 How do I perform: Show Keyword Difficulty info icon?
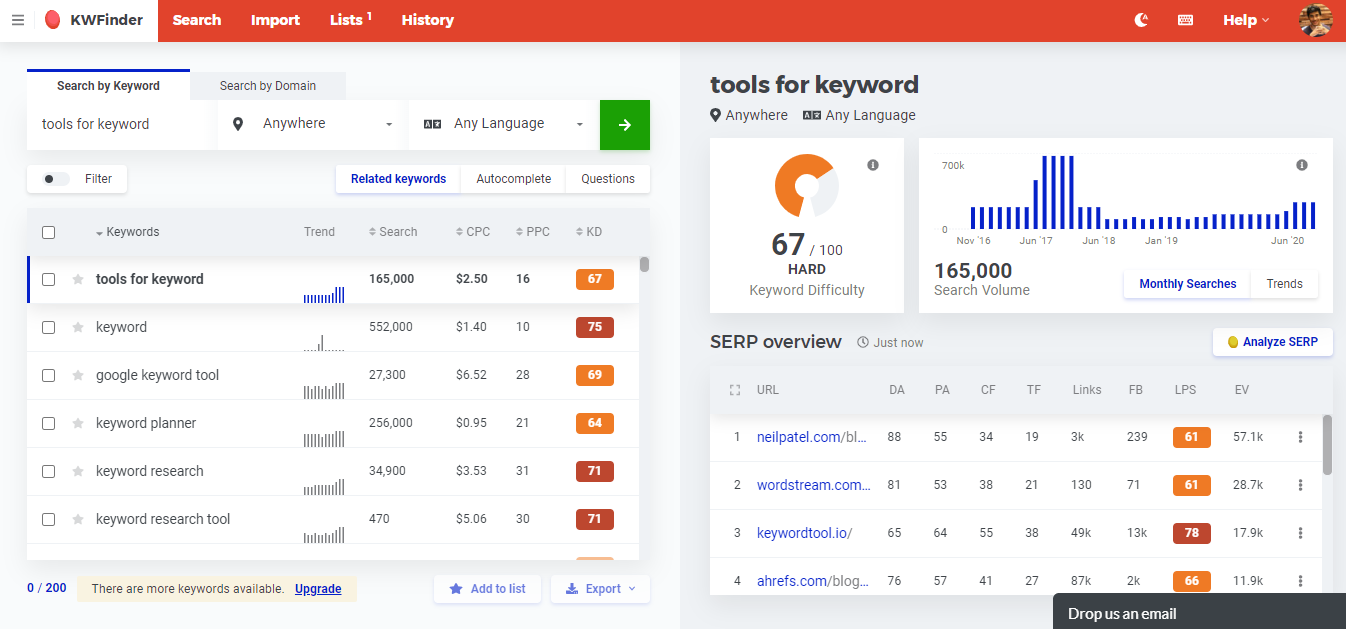873,165
